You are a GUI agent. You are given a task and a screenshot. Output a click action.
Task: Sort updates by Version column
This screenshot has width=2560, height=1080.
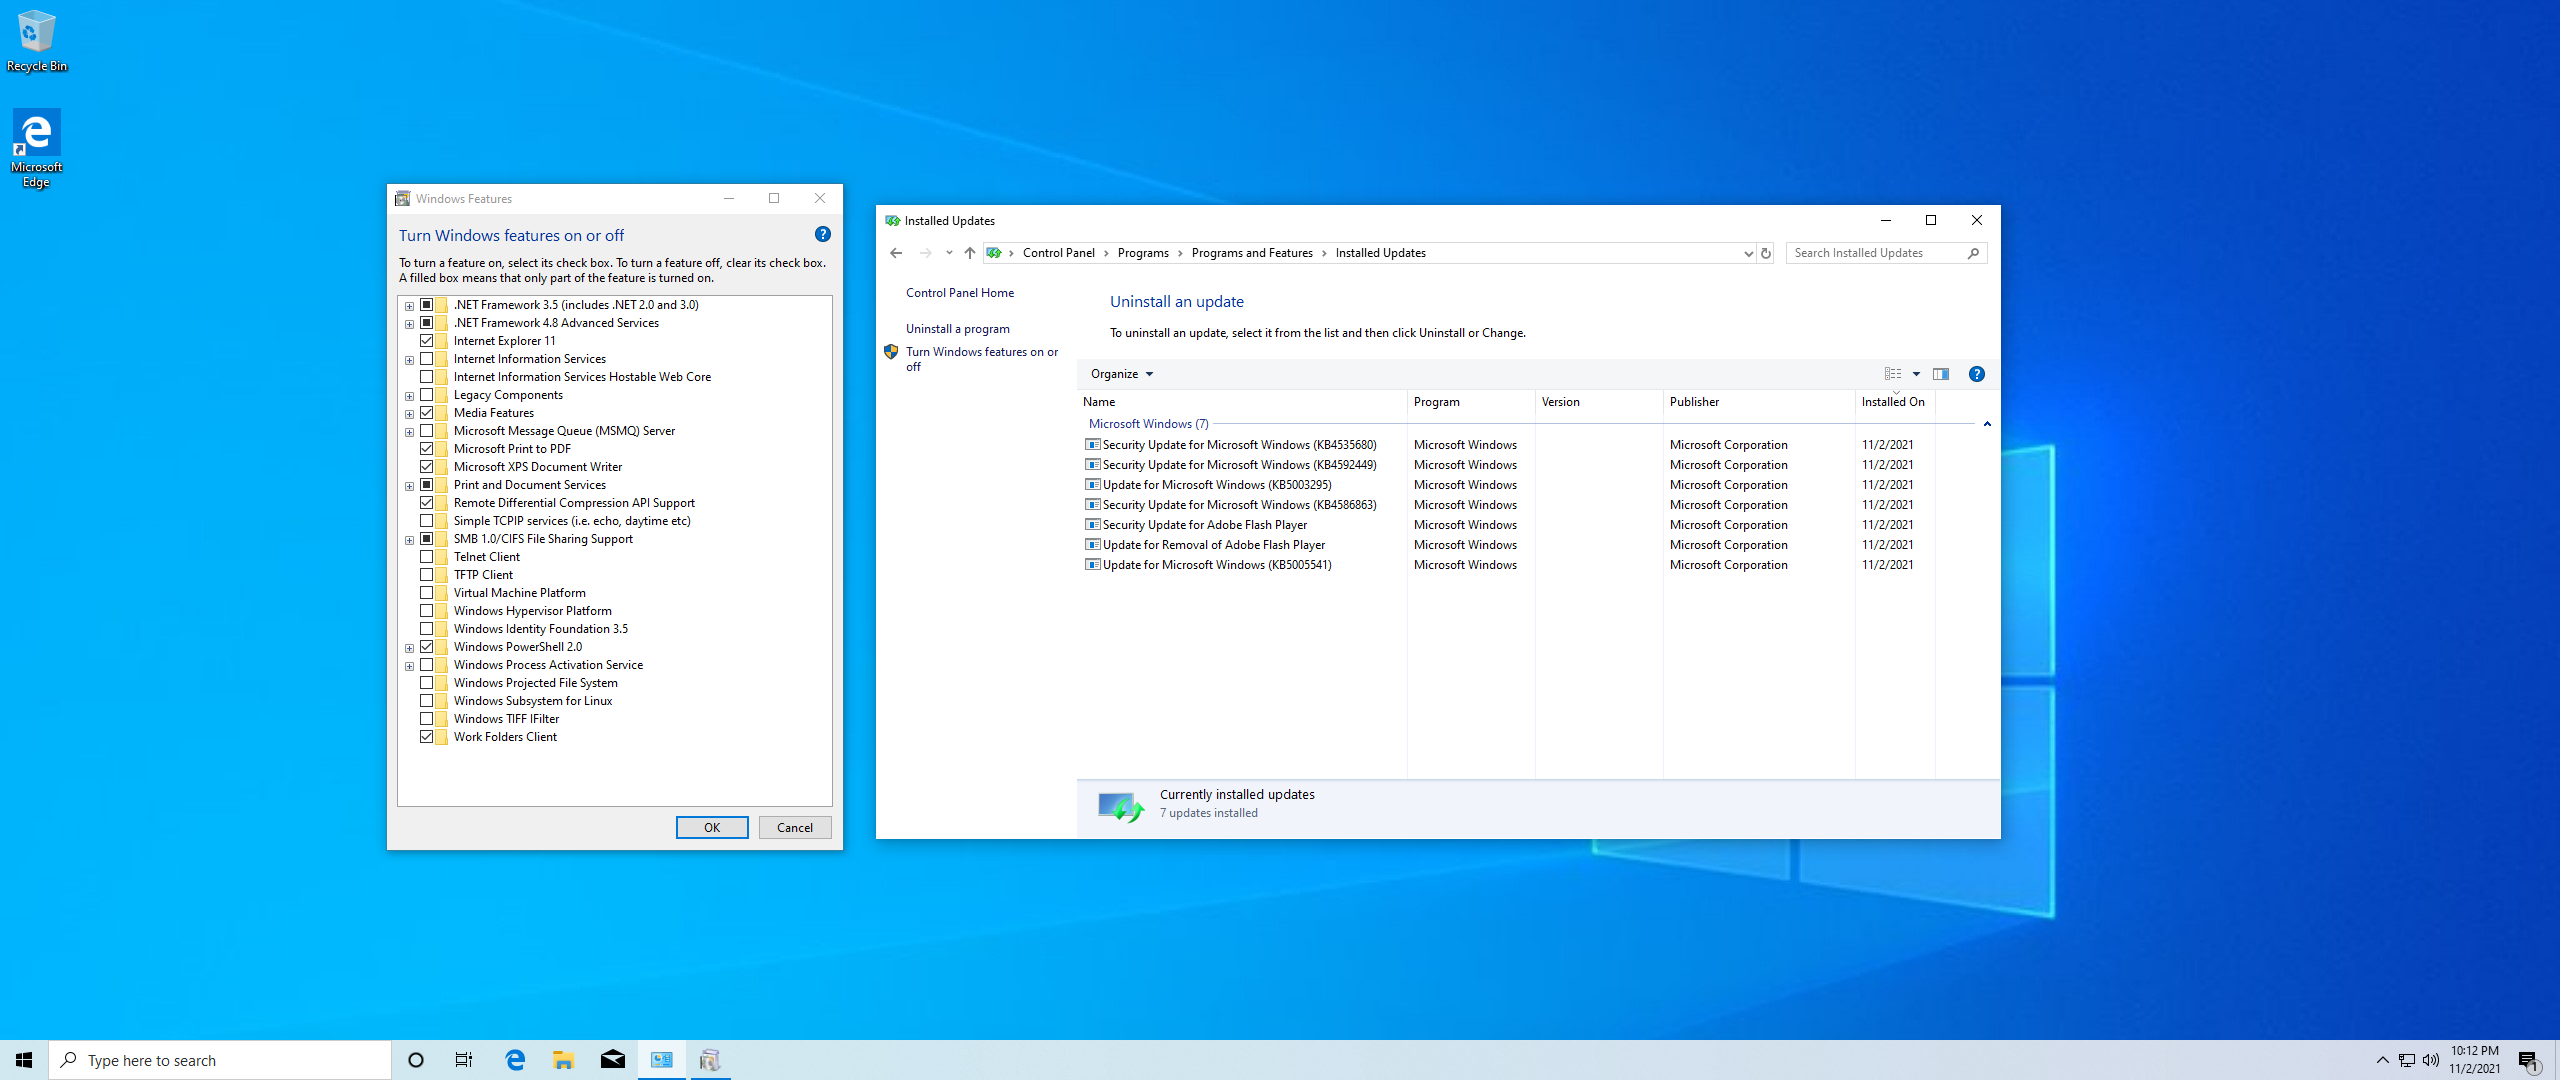(x=1598, y=402)
